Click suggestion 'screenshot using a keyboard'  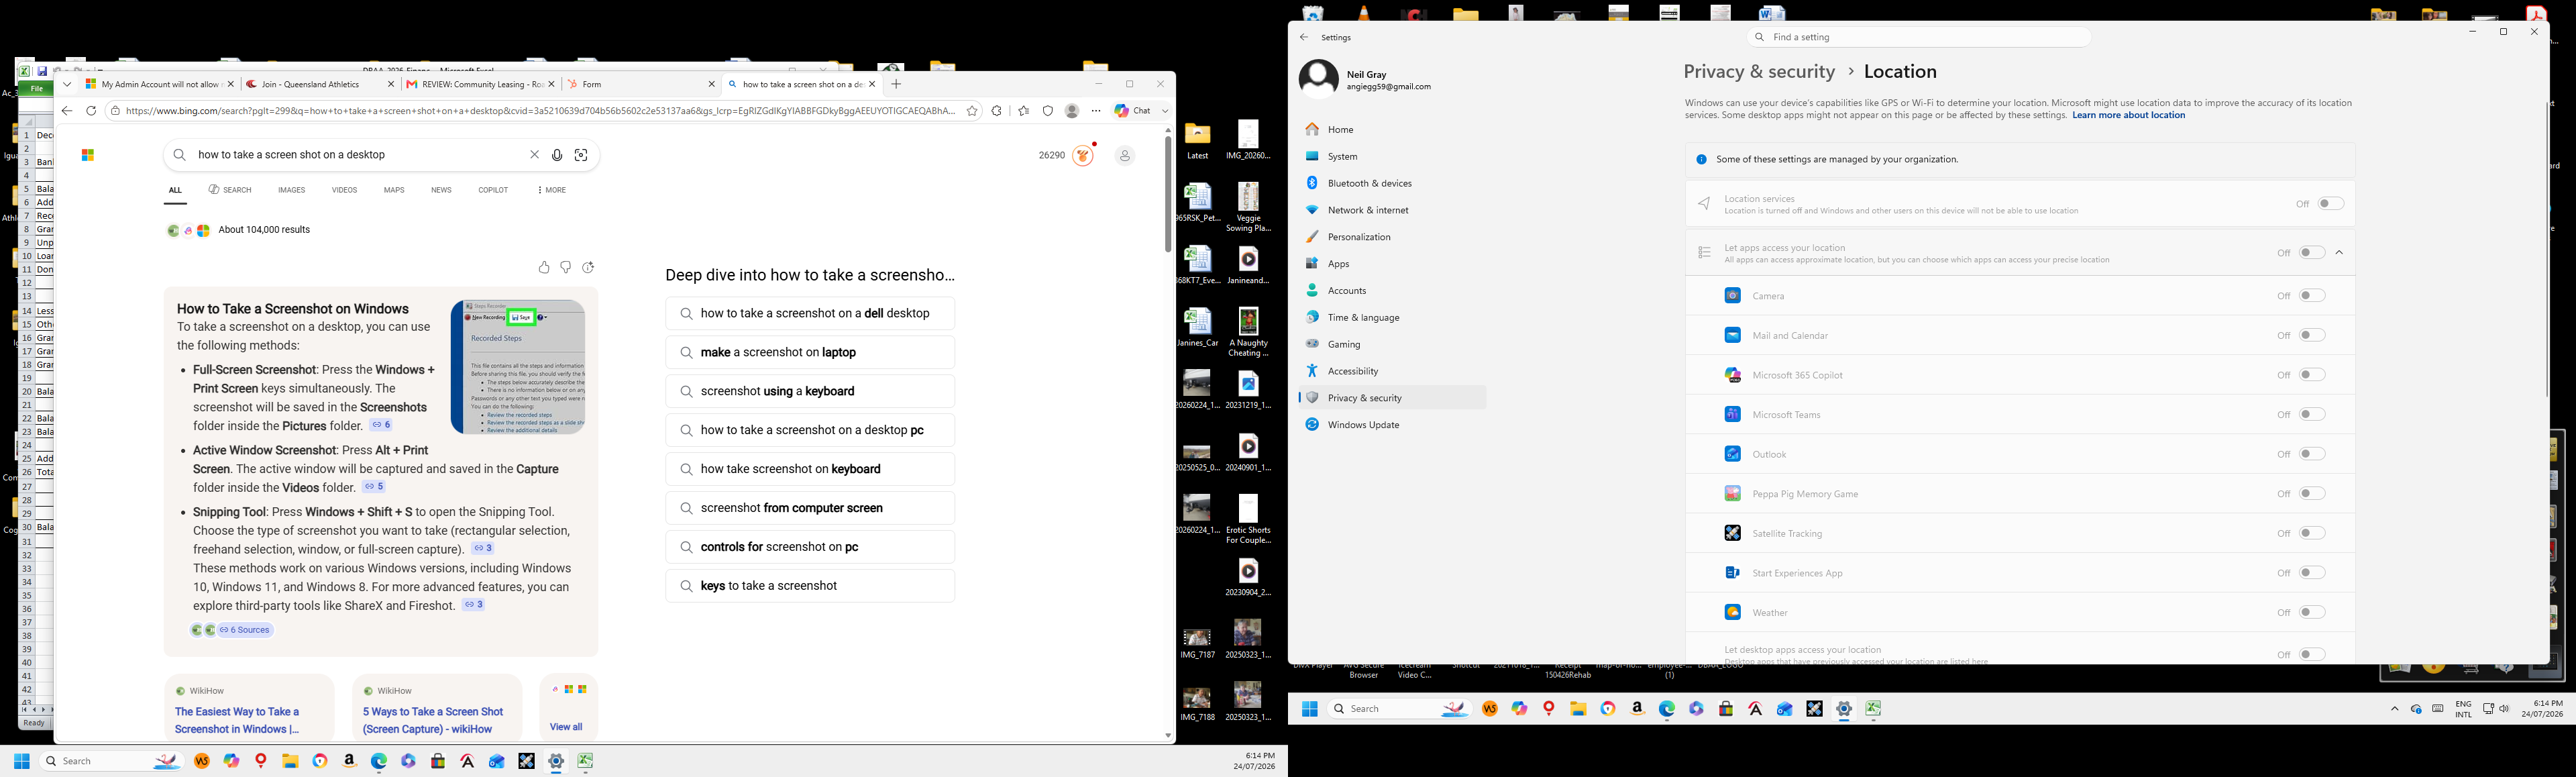pyautogui.click(x=810, y=391)
